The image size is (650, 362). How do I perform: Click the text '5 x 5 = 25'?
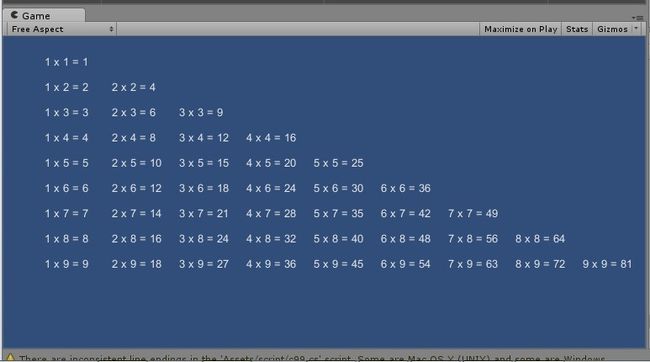(338, 163)
